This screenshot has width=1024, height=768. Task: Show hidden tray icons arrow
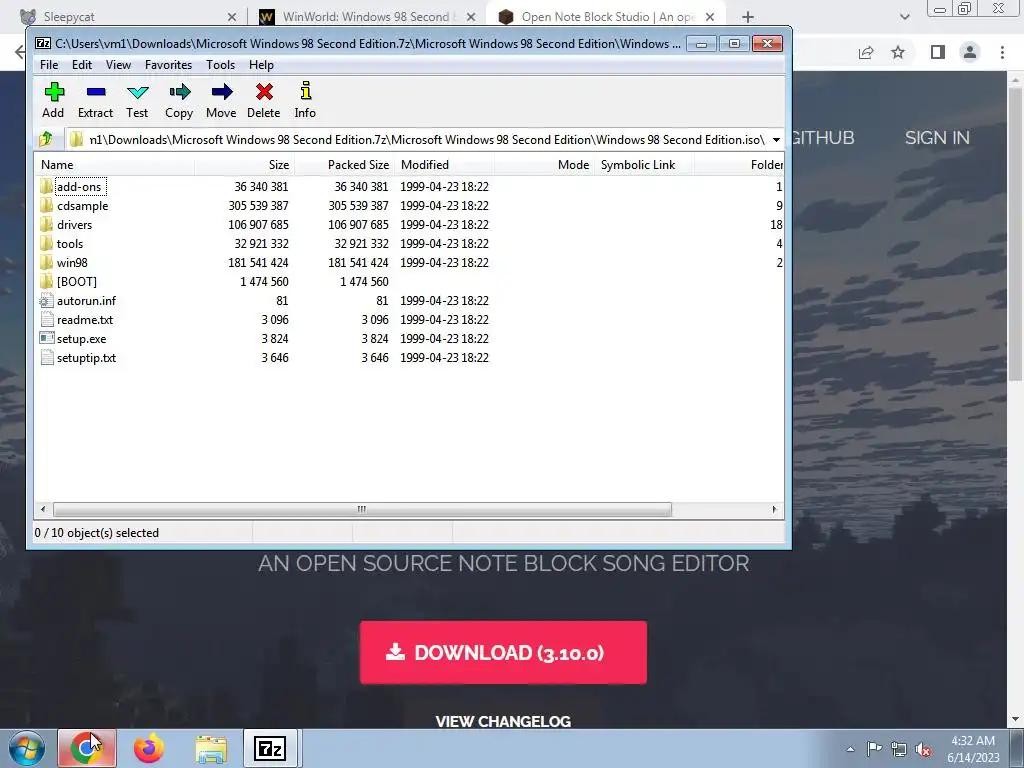850,749
